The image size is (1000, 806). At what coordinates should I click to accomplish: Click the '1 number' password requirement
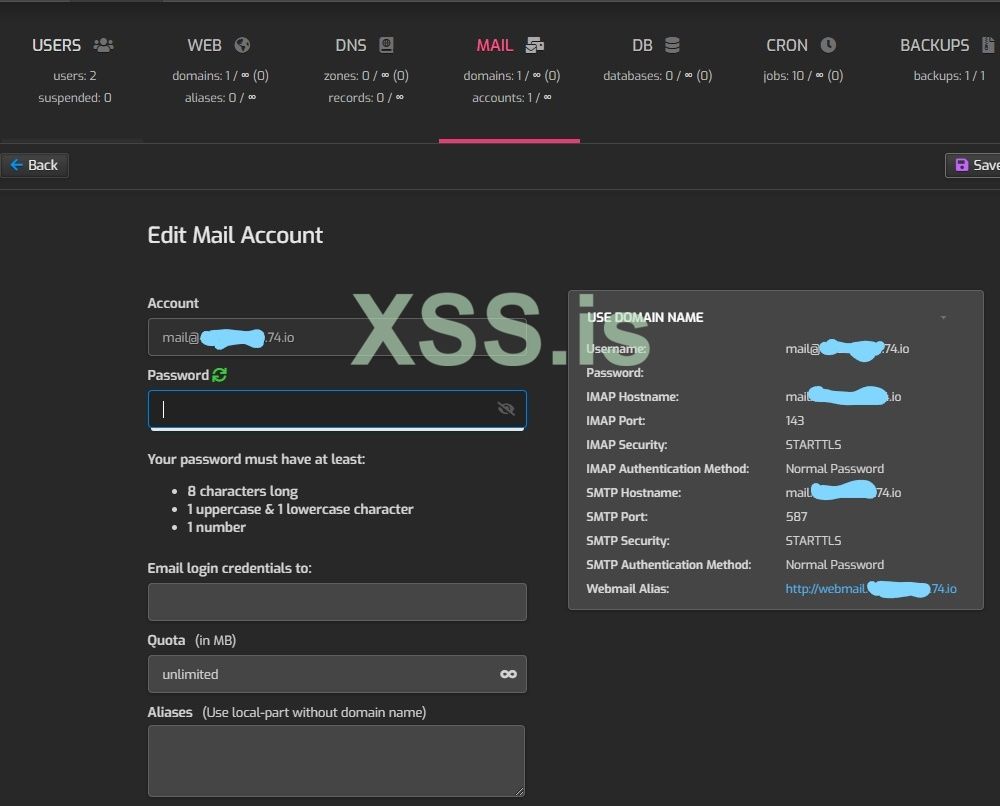coord(216,527)
